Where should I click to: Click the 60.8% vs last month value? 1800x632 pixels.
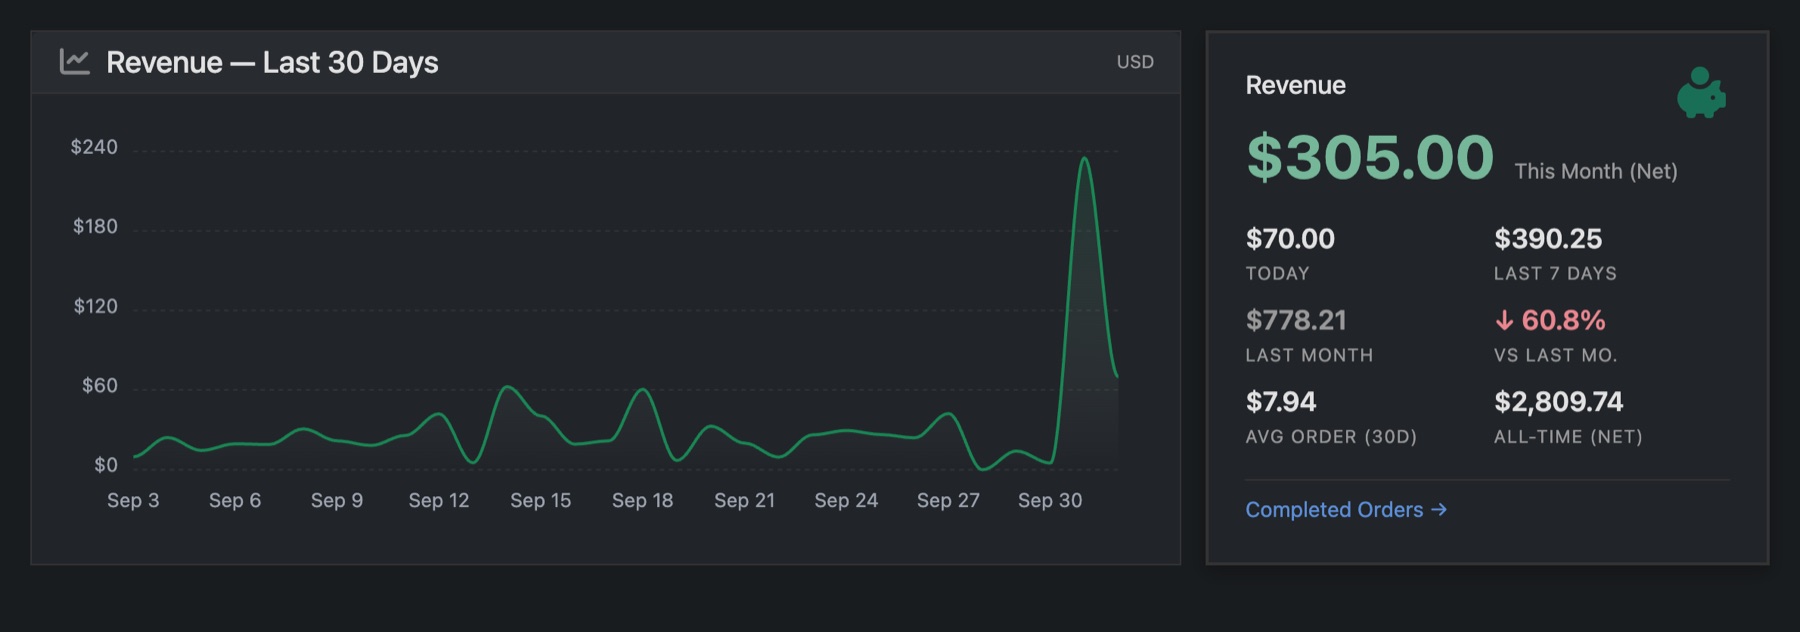[x=1563, y=320]
